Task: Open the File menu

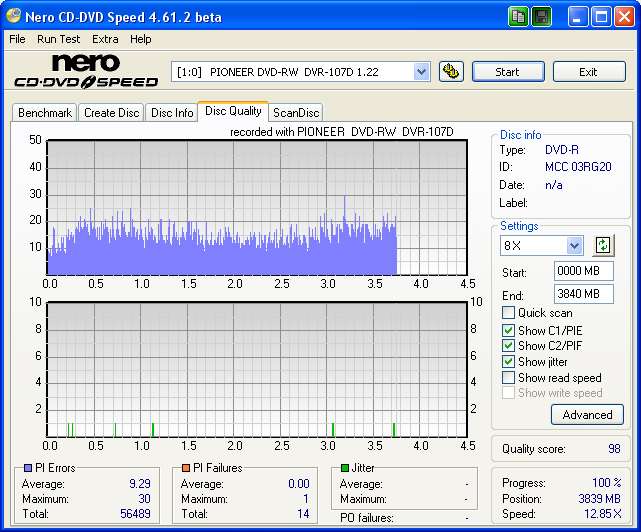Action: tap(17, 39)
